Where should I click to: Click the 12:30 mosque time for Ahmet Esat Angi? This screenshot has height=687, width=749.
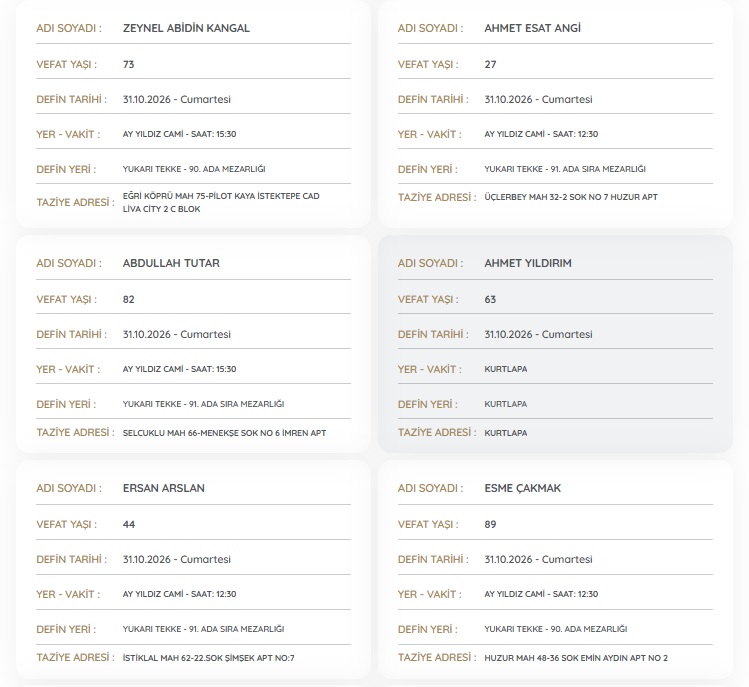click(541, 134)
